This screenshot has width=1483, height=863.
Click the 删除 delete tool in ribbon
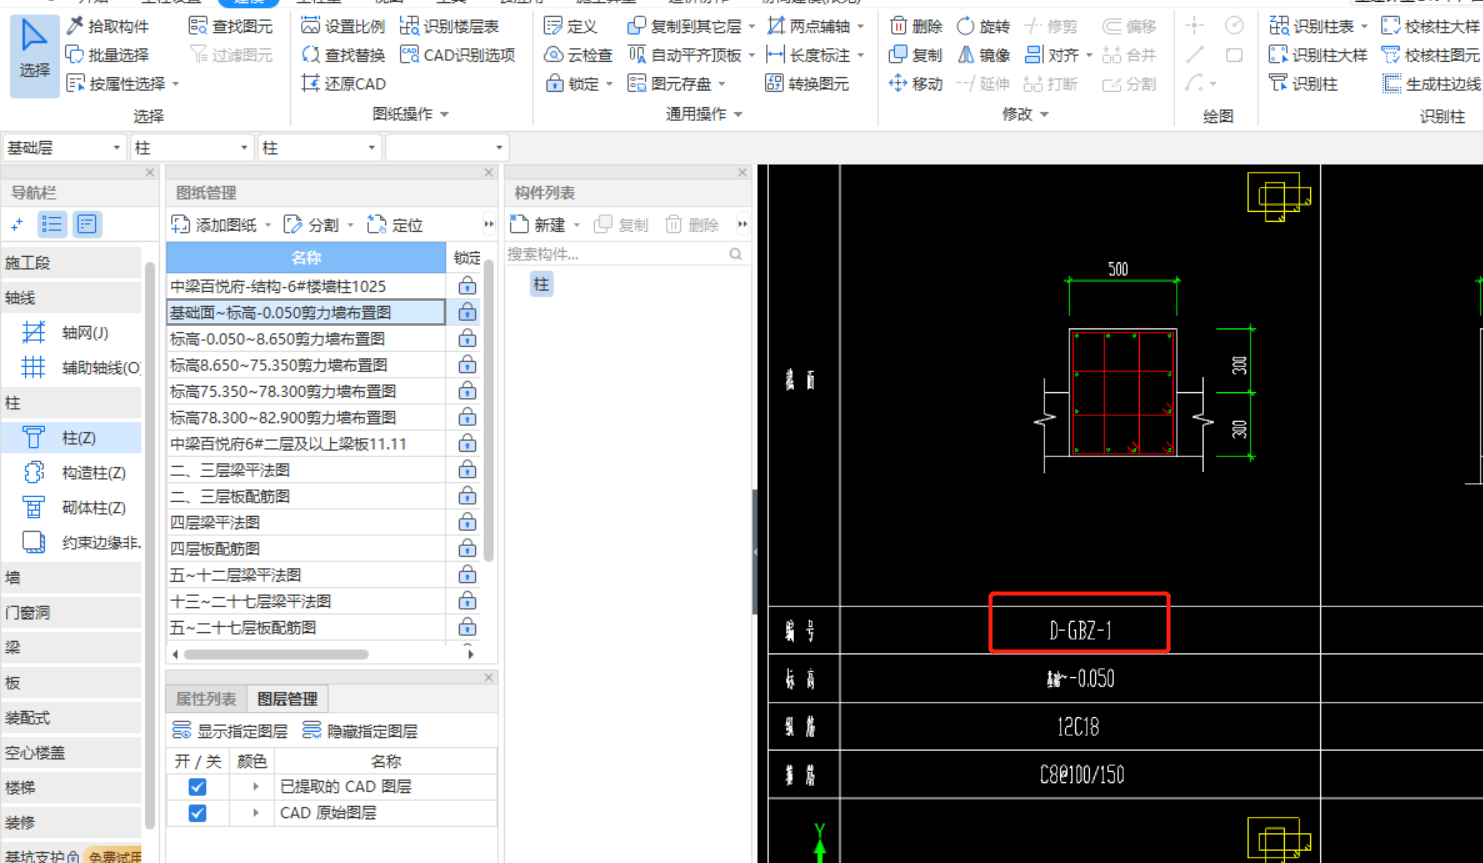(x=916, y=26)
